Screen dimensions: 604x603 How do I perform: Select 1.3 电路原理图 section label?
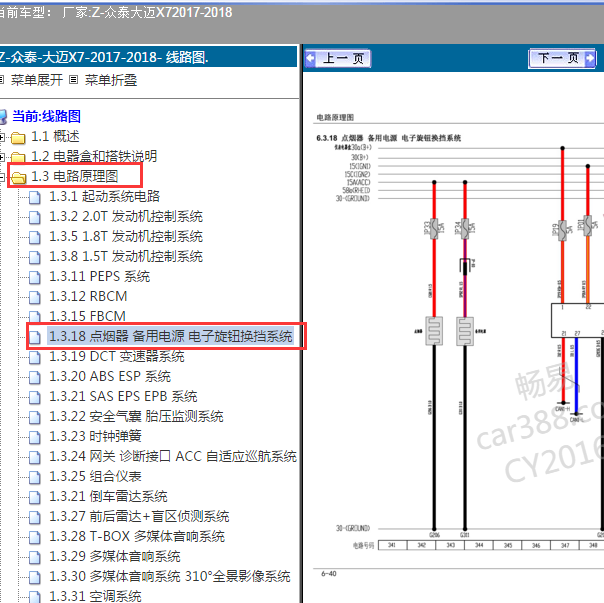click(x=74, y=176)
